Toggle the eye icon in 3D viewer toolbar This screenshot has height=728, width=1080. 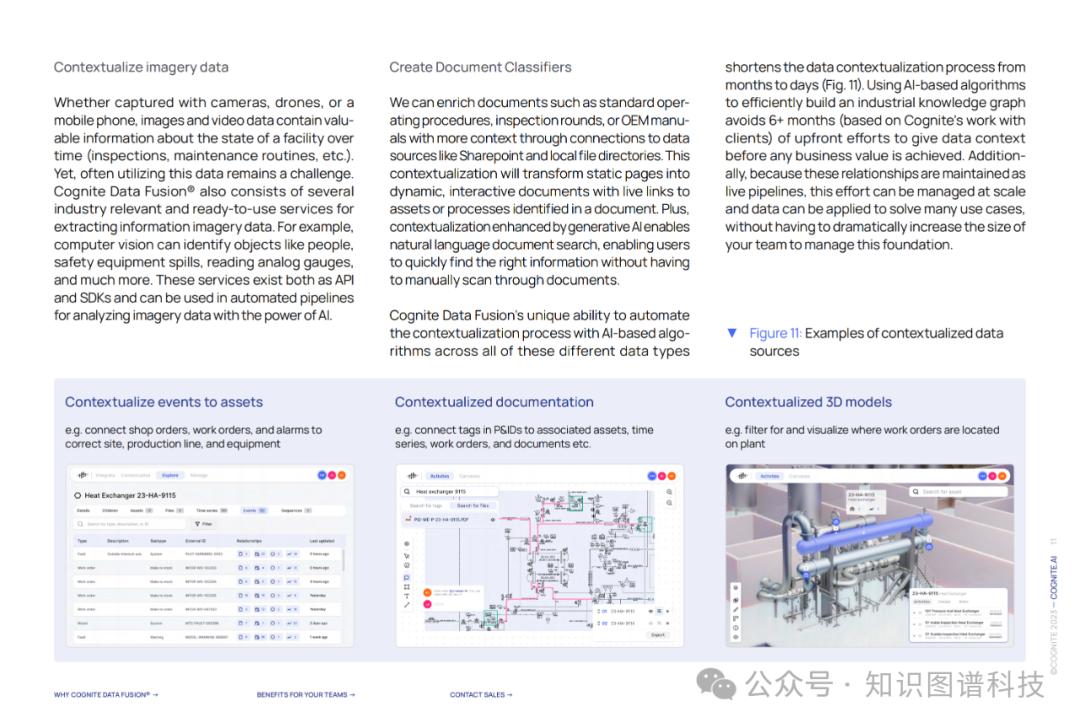(x=736, y=637)
